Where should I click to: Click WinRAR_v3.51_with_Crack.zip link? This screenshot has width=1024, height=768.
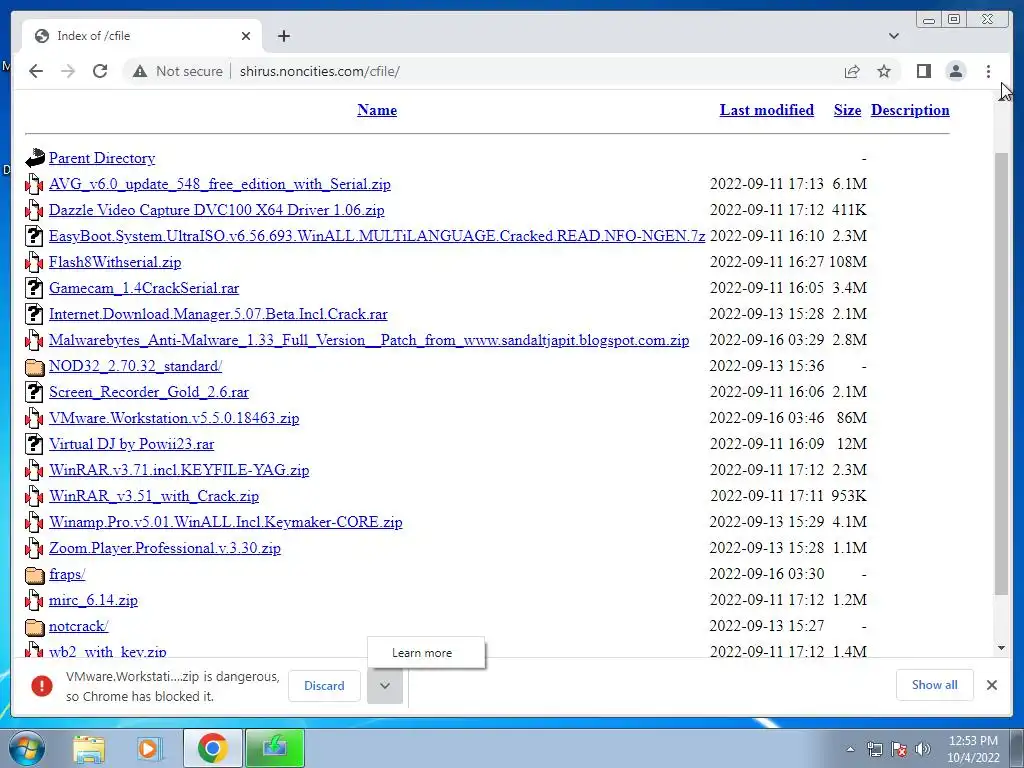click(153, 496)
